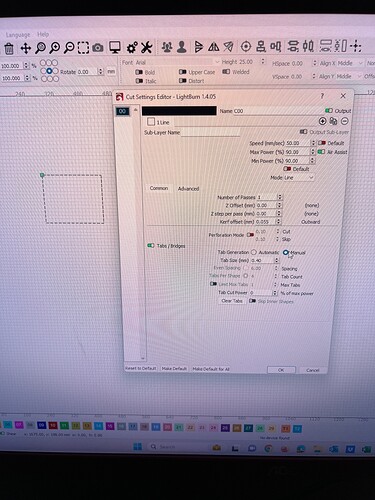The image size is (375, 500).
Task: Remove sub-layer with minus circle icon
Action: click(x=345, y=121)
